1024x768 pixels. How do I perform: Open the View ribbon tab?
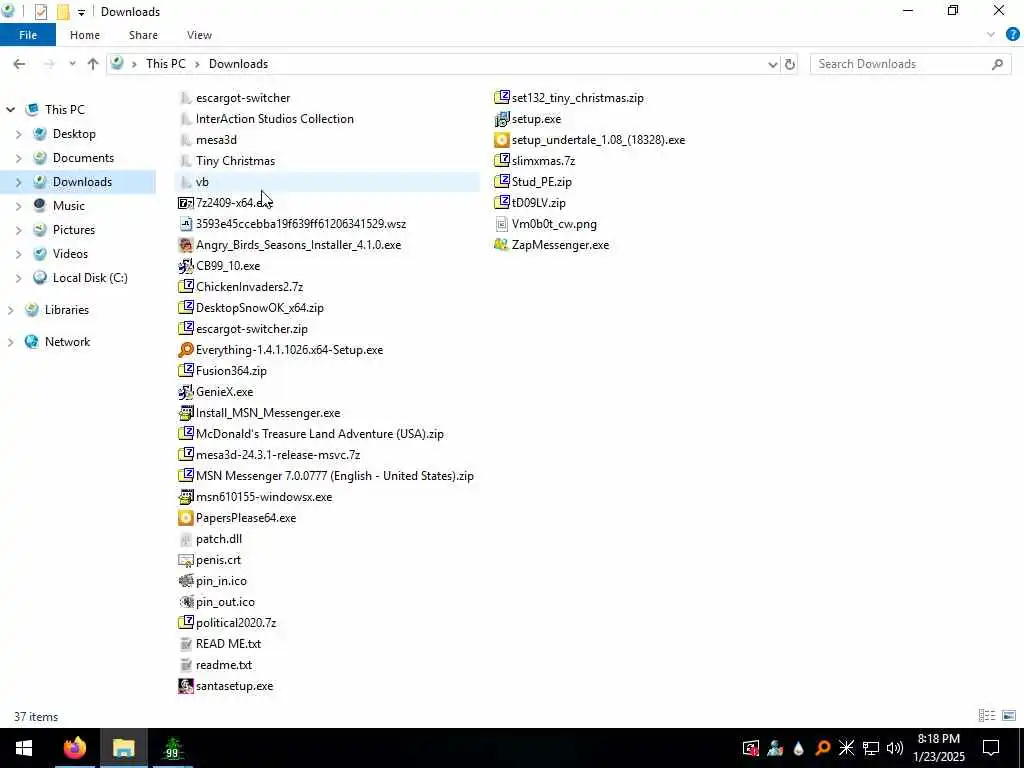(199, 35)
